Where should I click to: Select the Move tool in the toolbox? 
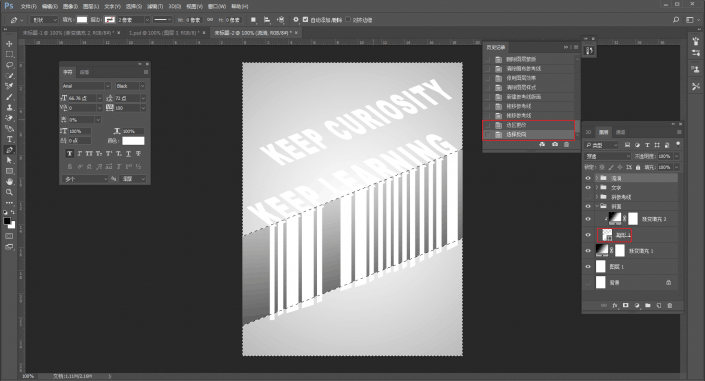pyautogui.click(x=9, y=44)
